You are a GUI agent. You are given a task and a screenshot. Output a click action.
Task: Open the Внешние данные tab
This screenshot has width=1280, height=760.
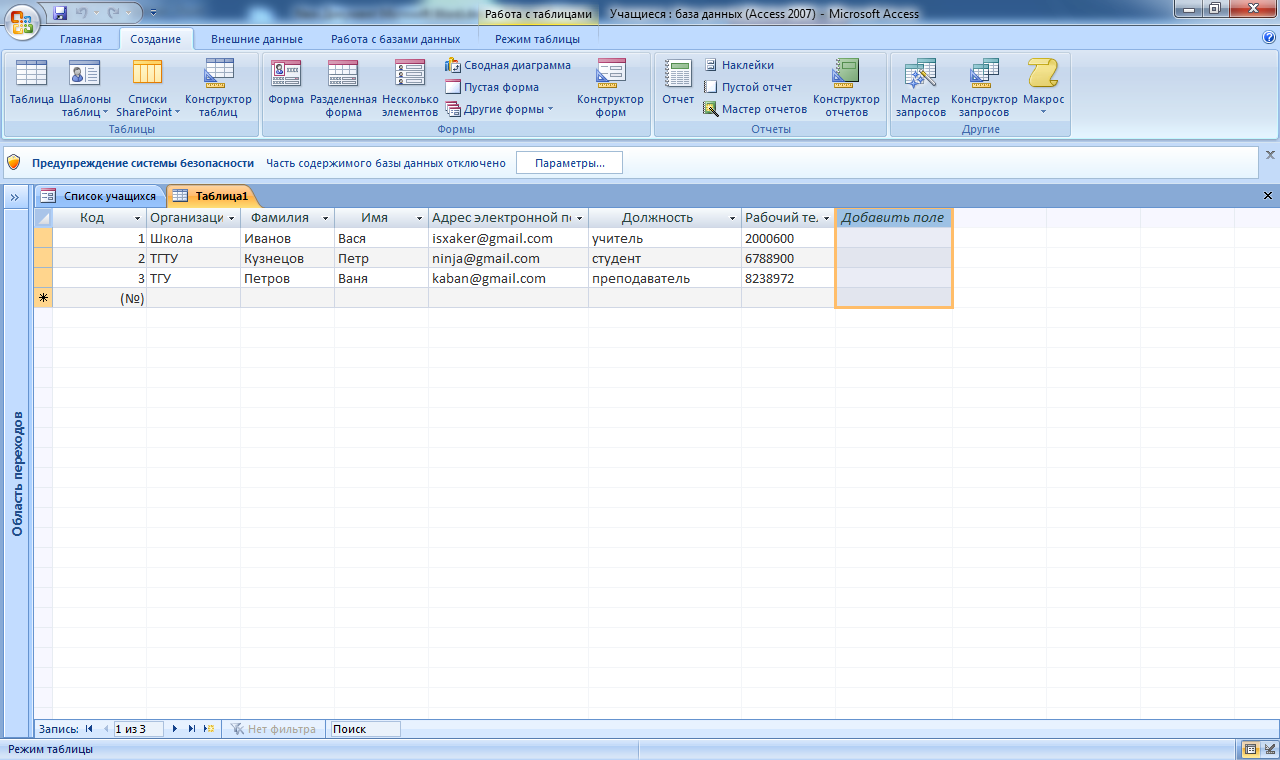(x=257, y=39)
